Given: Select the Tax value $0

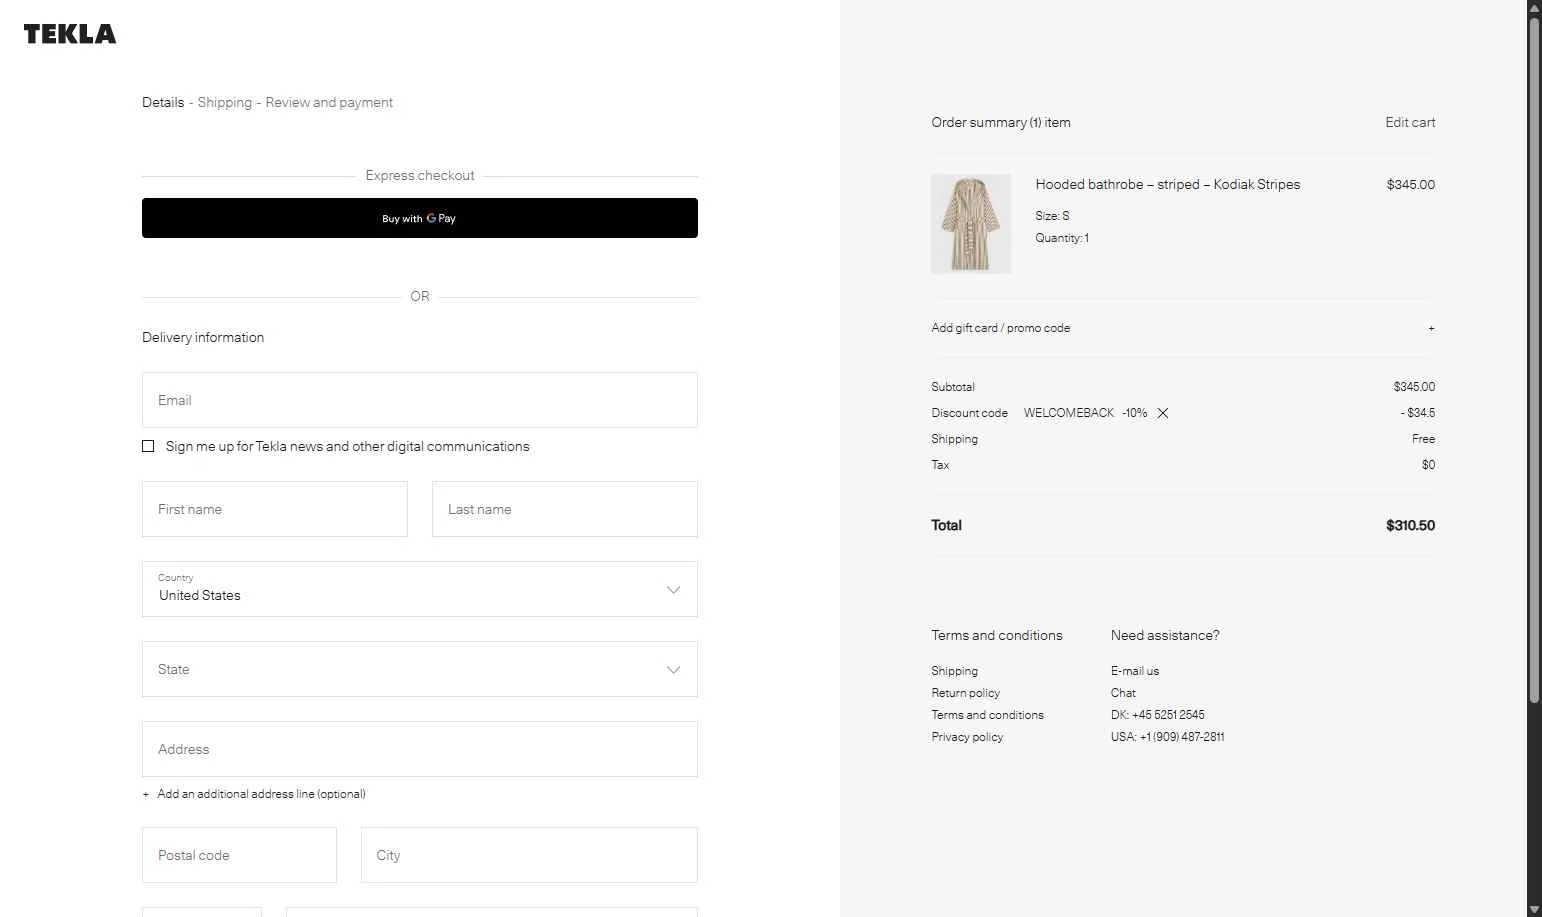Looking at the screenshot, I should click(1429, 465).
